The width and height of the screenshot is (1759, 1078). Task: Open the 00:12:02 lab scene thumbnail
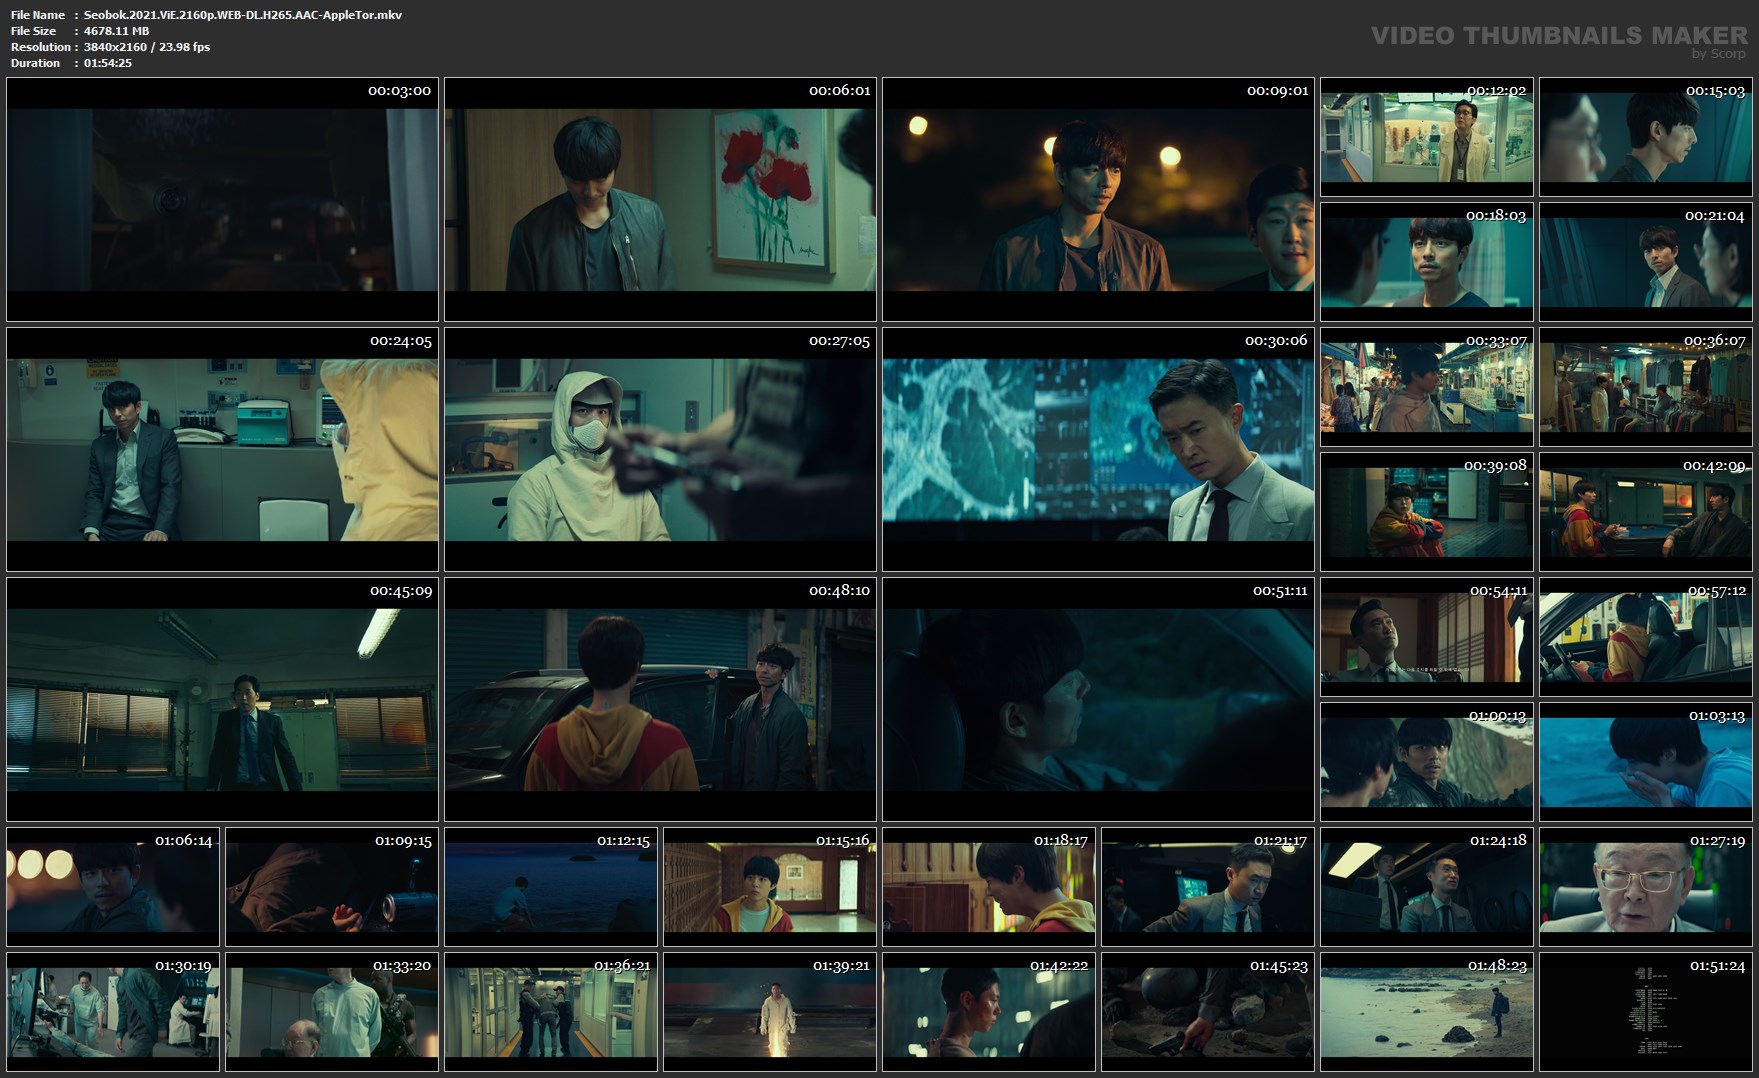pos(1427,137)
